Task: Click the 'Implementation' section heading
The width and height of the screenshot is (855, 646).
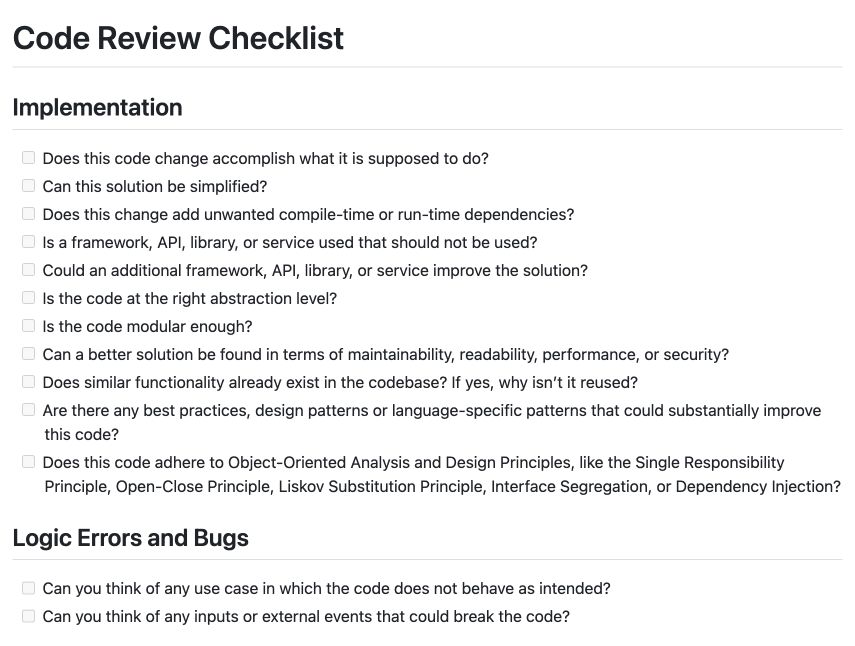Action: [97, 107]
